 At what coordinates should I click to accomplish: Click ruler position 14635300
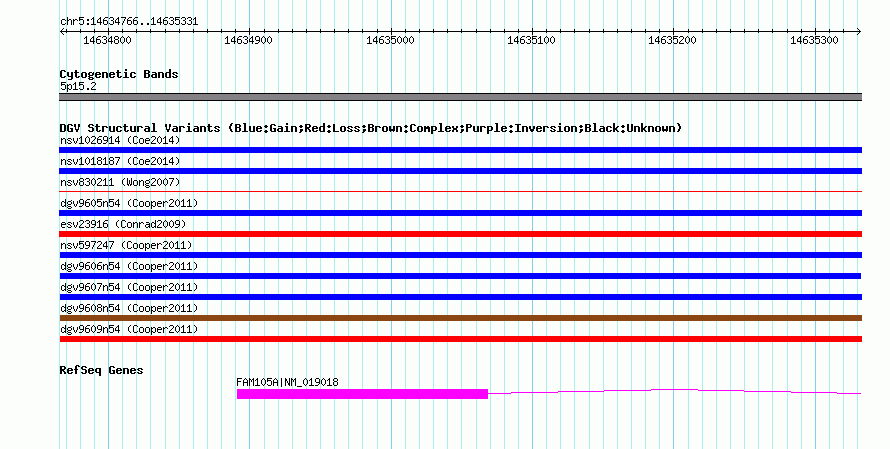814,40
